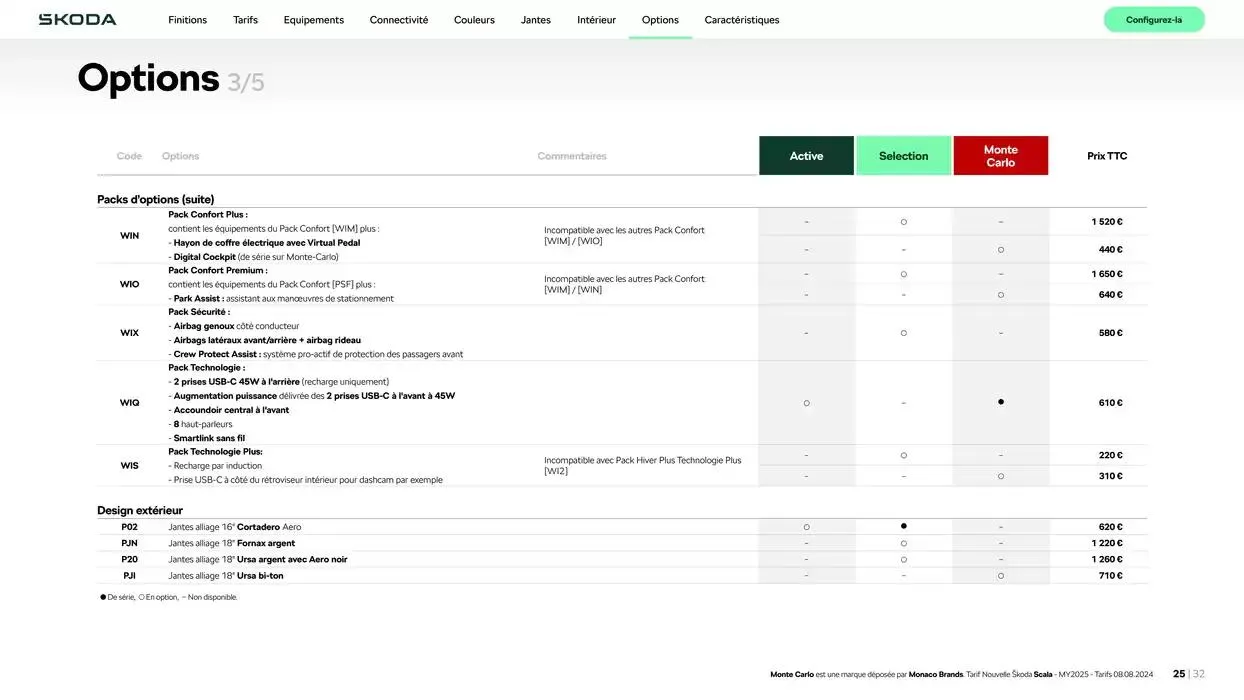Image resolution: width=1244 pixels, height=700 pixels.
Task: Go to the Tarifs section
Action: pyautogui.click(x=245, y=20)
